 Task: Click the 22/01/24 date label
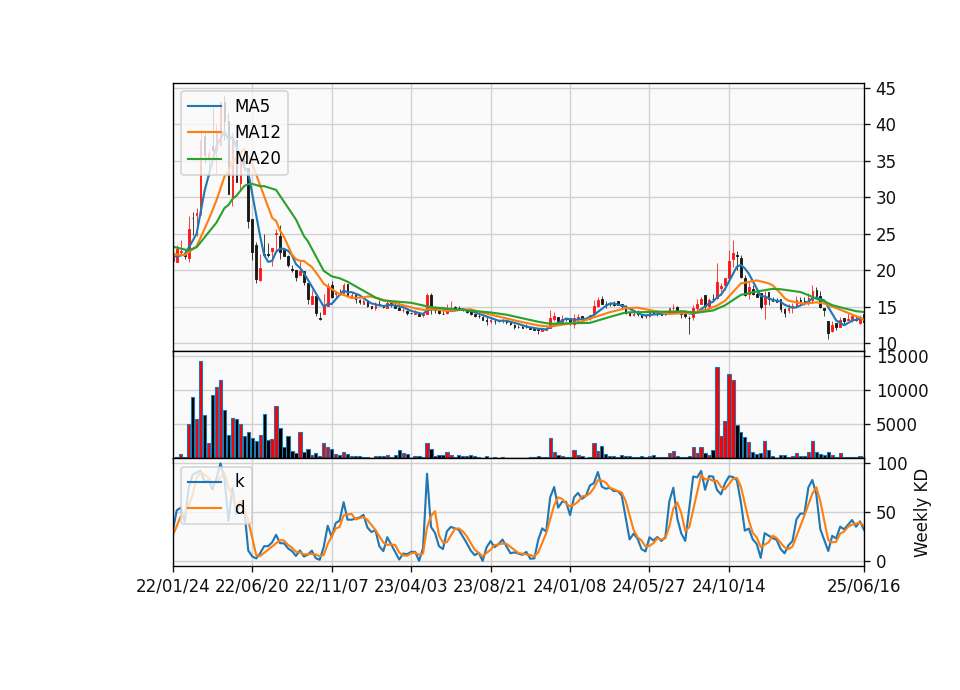point(173,586)
